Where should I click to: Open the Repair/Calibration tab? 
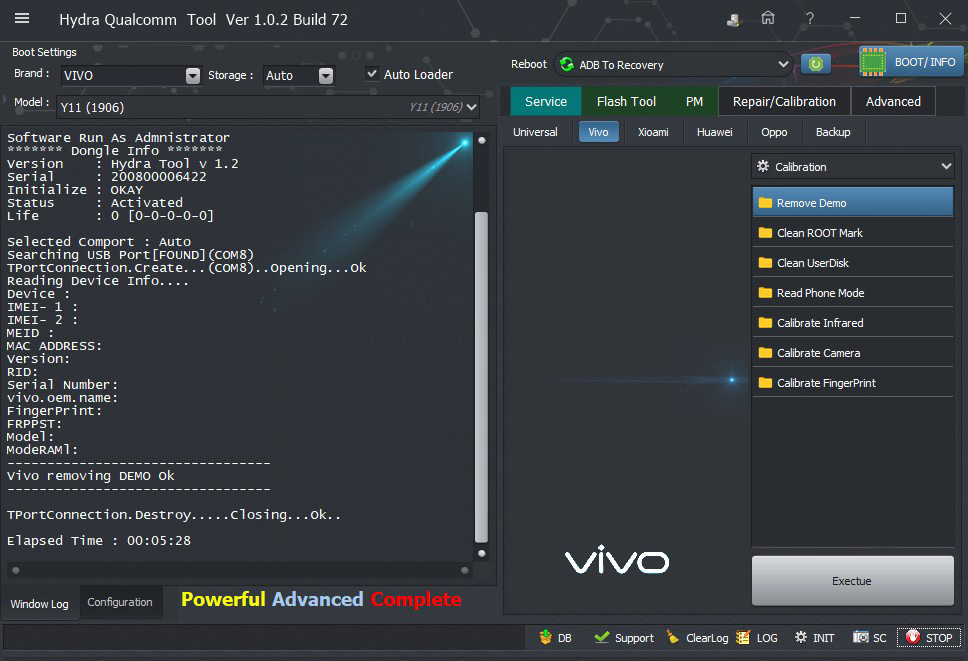coord(784,101)
